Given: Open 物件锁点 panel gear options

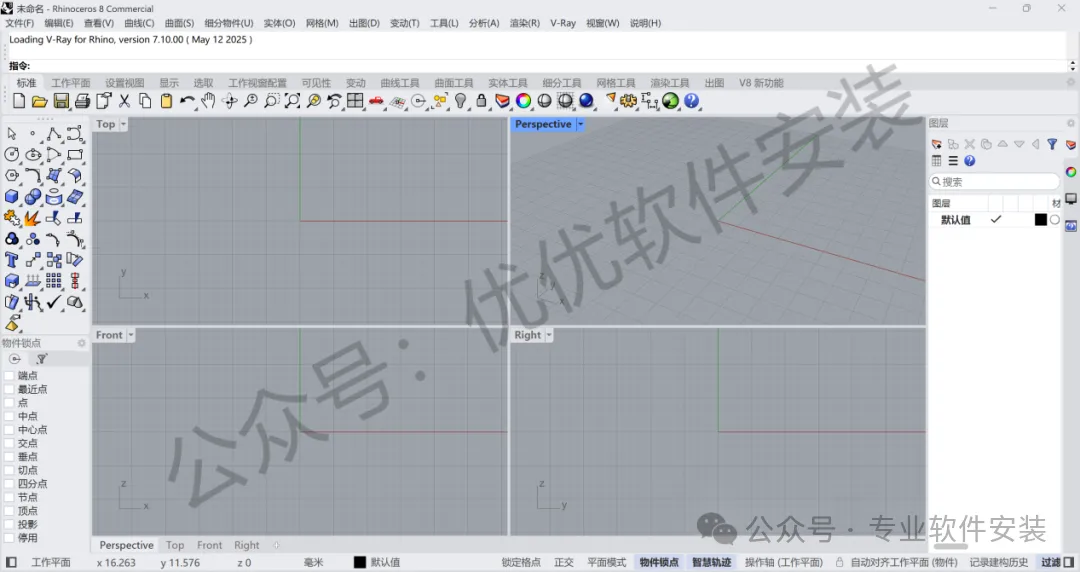Looking at the screenshot, I should [x=81, y=343].
